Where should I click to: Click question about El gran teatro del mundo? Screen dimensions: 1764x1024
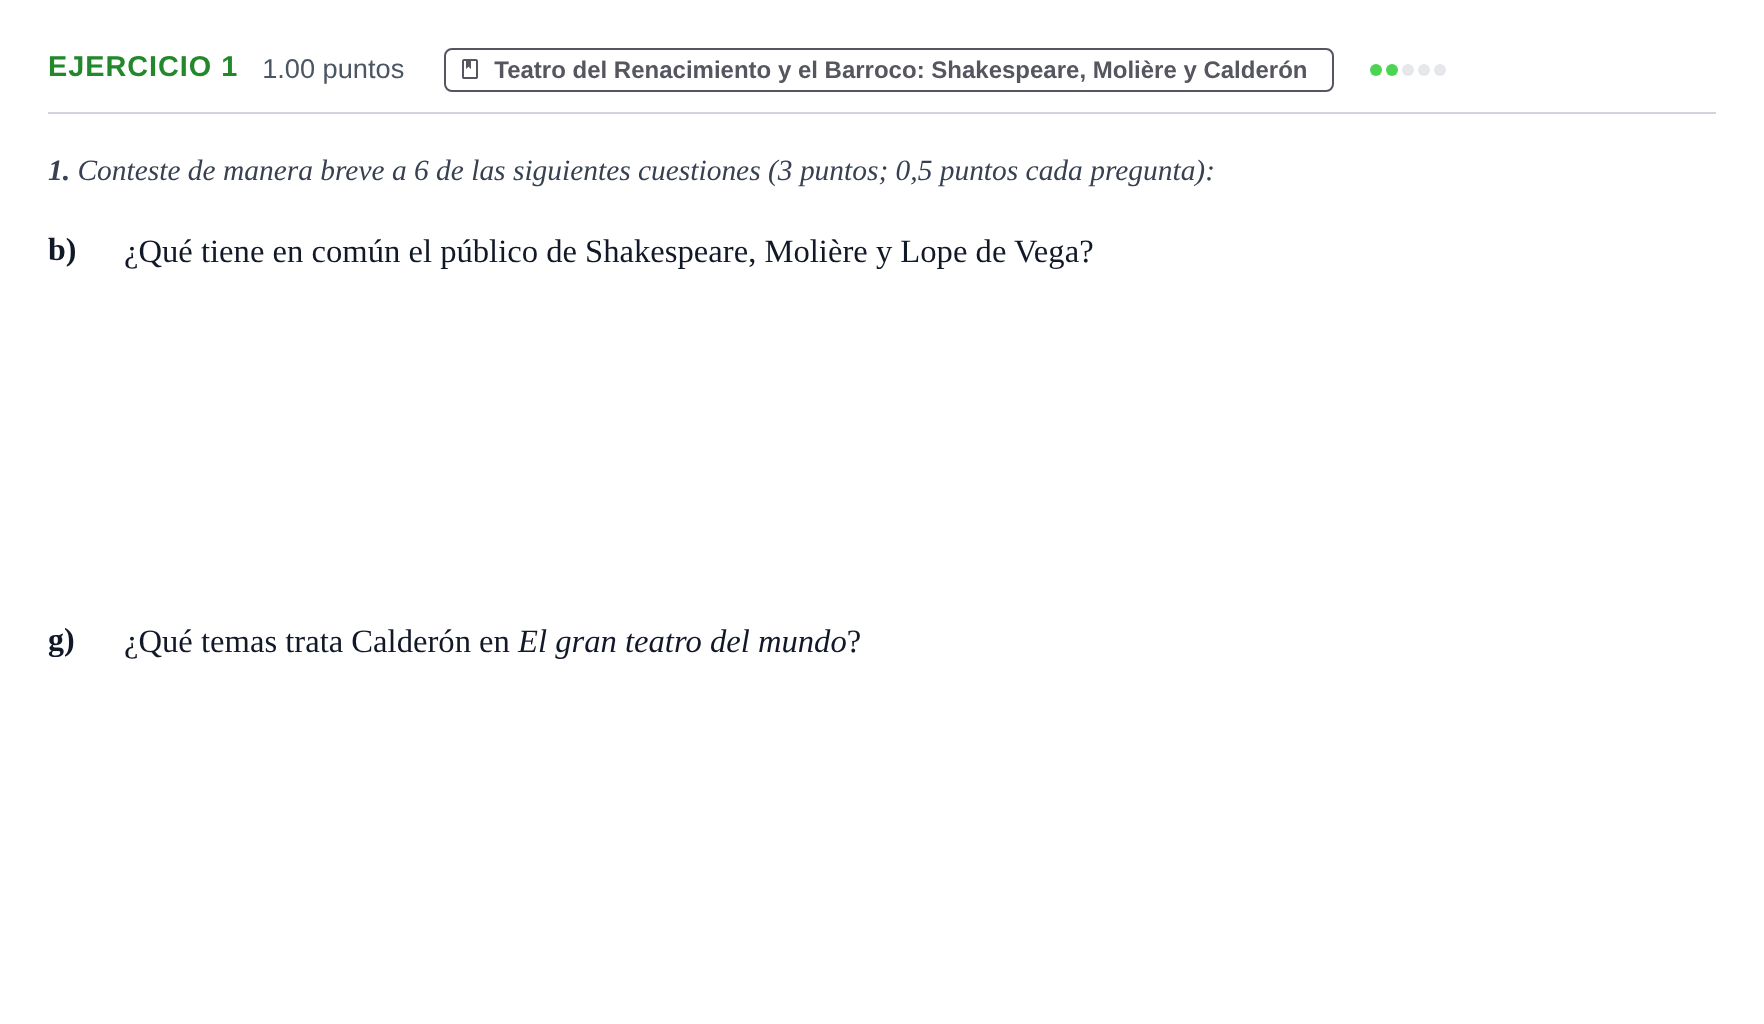pos(492,642)
